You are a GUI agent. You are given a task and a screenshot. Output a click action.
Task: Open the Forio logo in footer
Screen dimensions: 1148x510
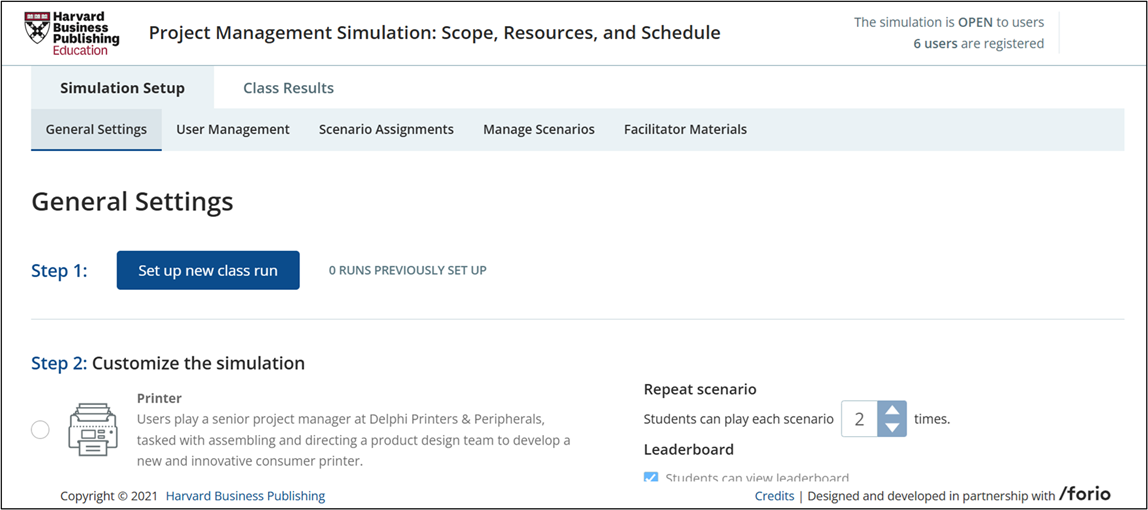(1085, 494)
